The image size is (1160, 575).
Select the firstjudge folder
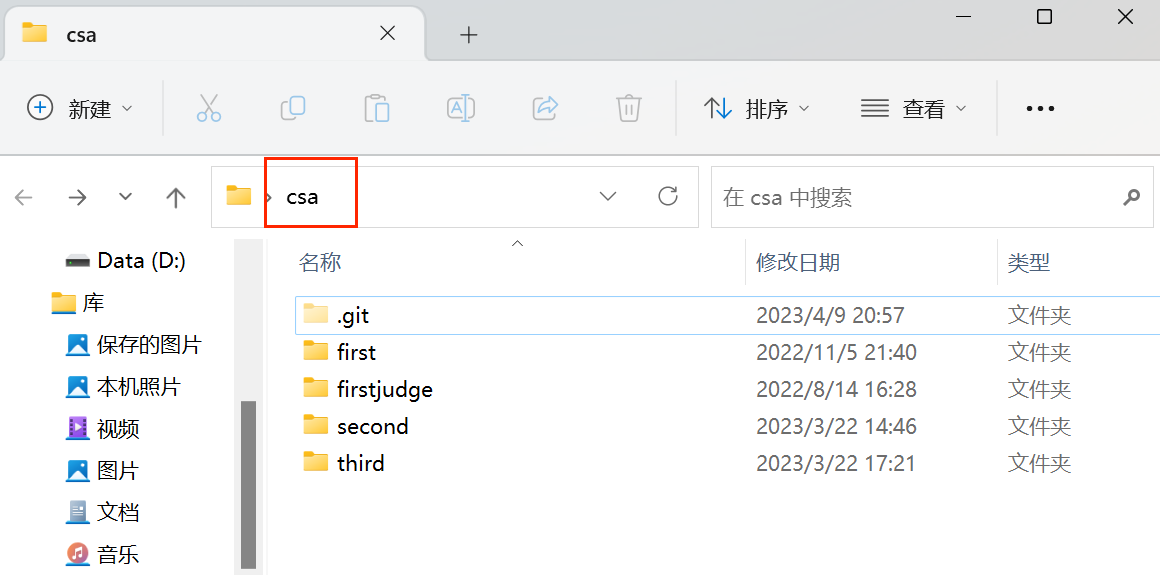384,389
